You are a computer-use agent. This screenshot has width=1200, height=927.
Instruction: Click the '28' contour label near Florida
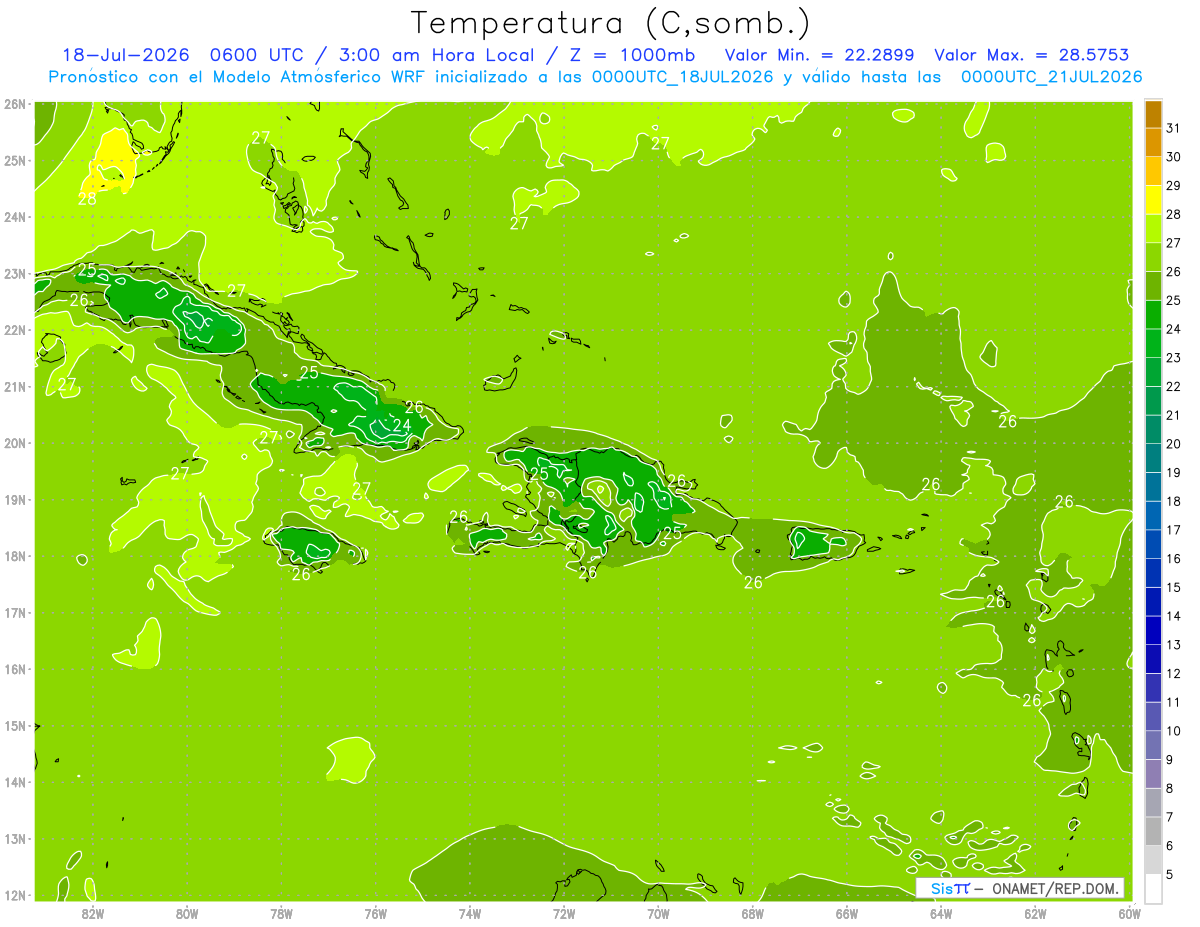pyautogui.click(x=88, y=199)
